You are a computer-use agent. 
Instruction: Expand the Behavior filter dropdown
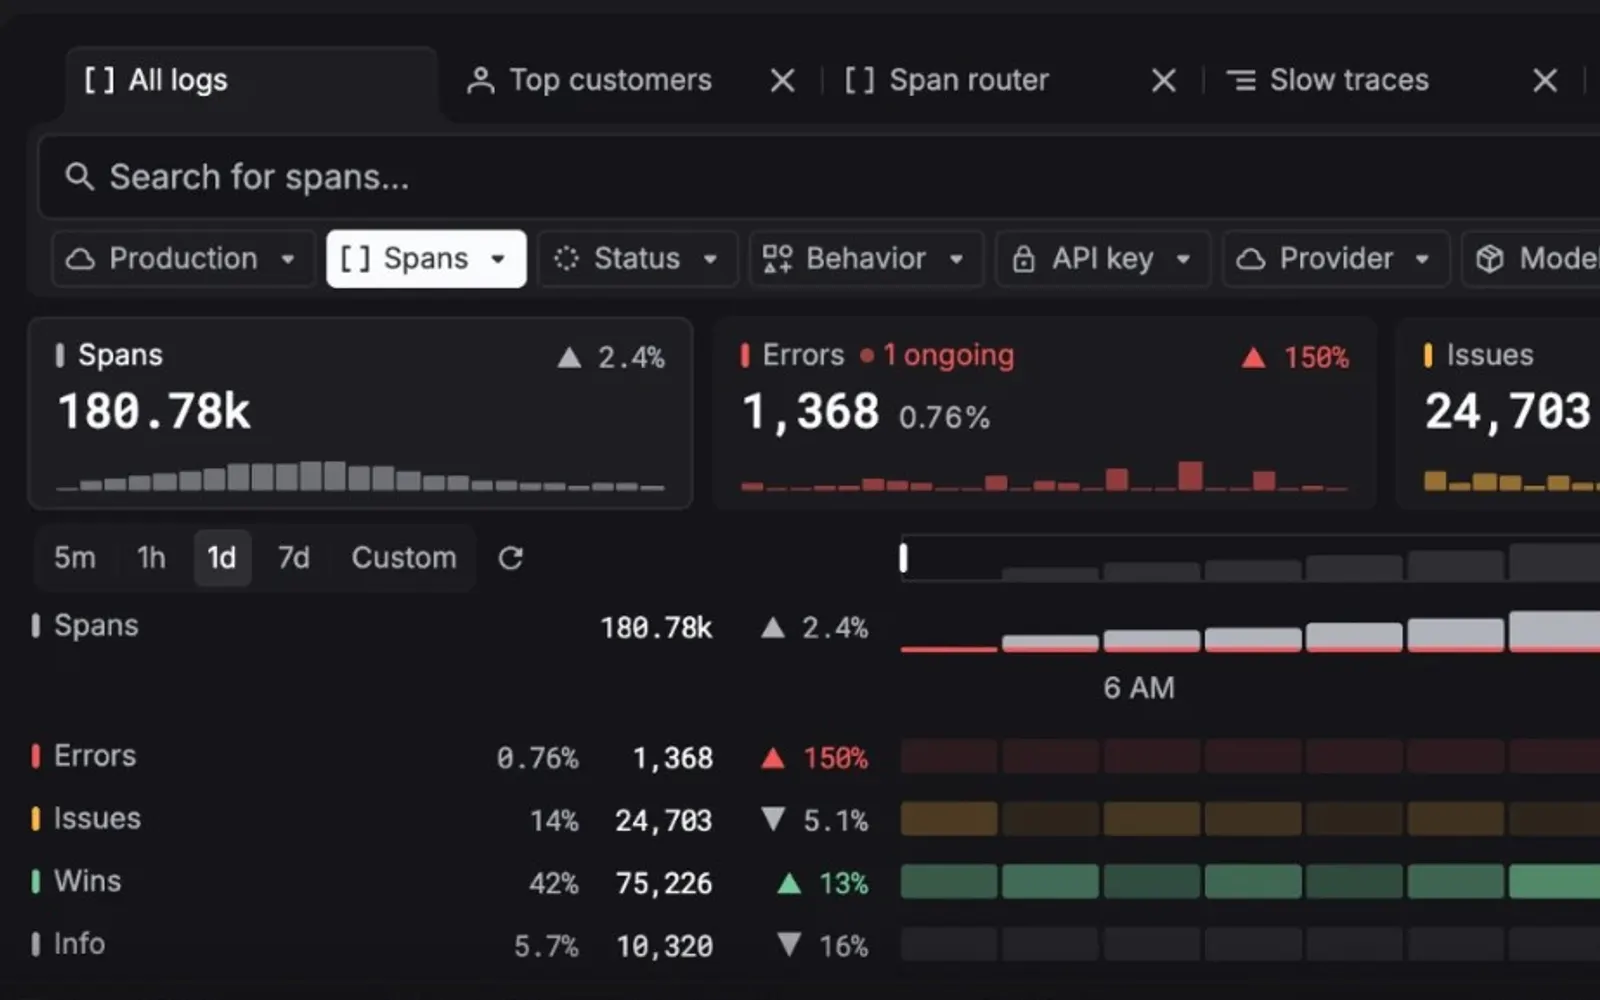866,259
